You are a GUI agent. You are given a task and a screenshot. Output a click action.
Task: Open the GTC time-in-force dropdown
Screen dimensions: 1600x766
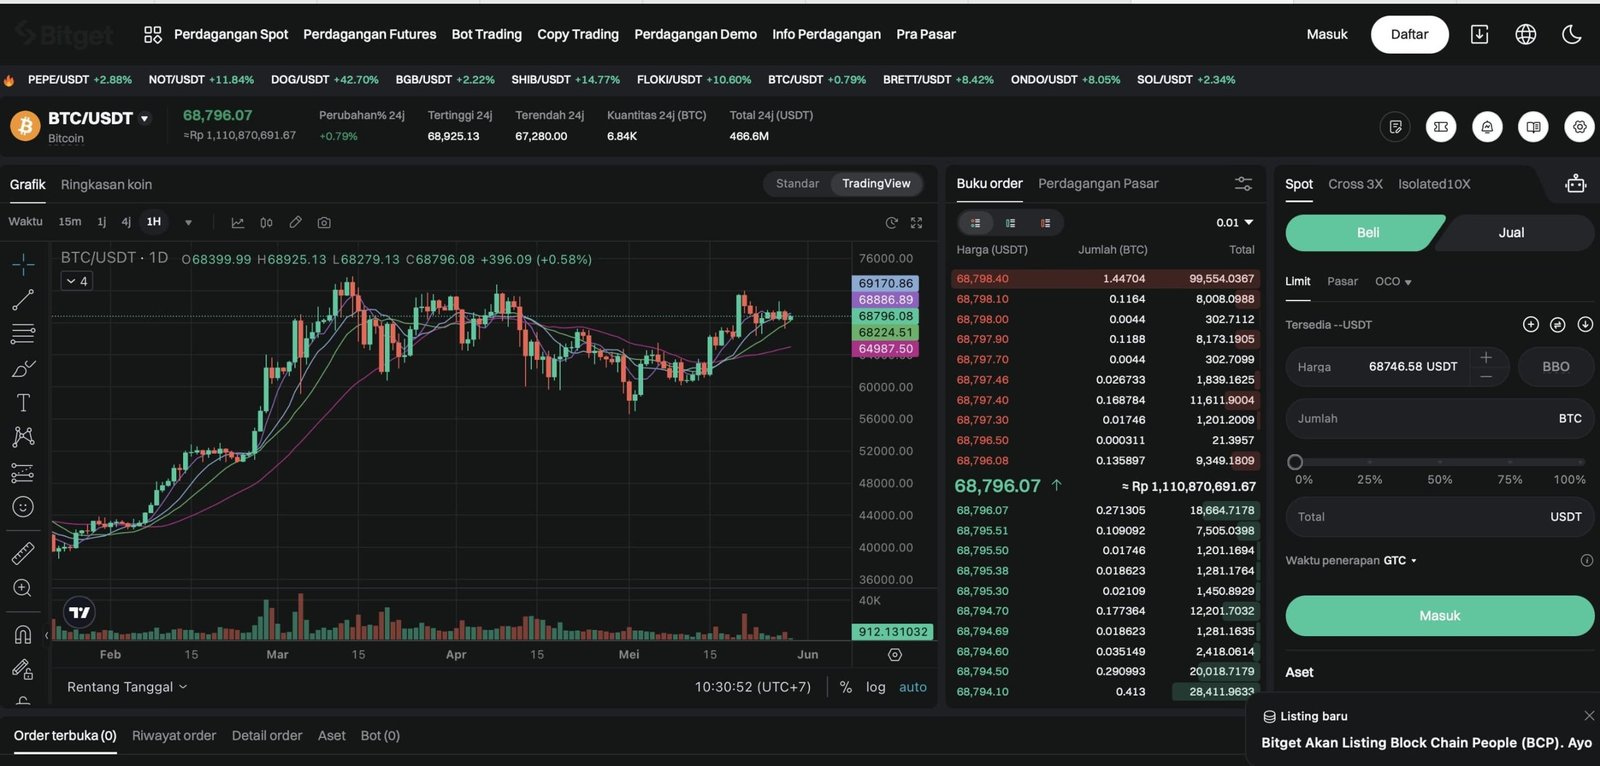[1401, 561]
